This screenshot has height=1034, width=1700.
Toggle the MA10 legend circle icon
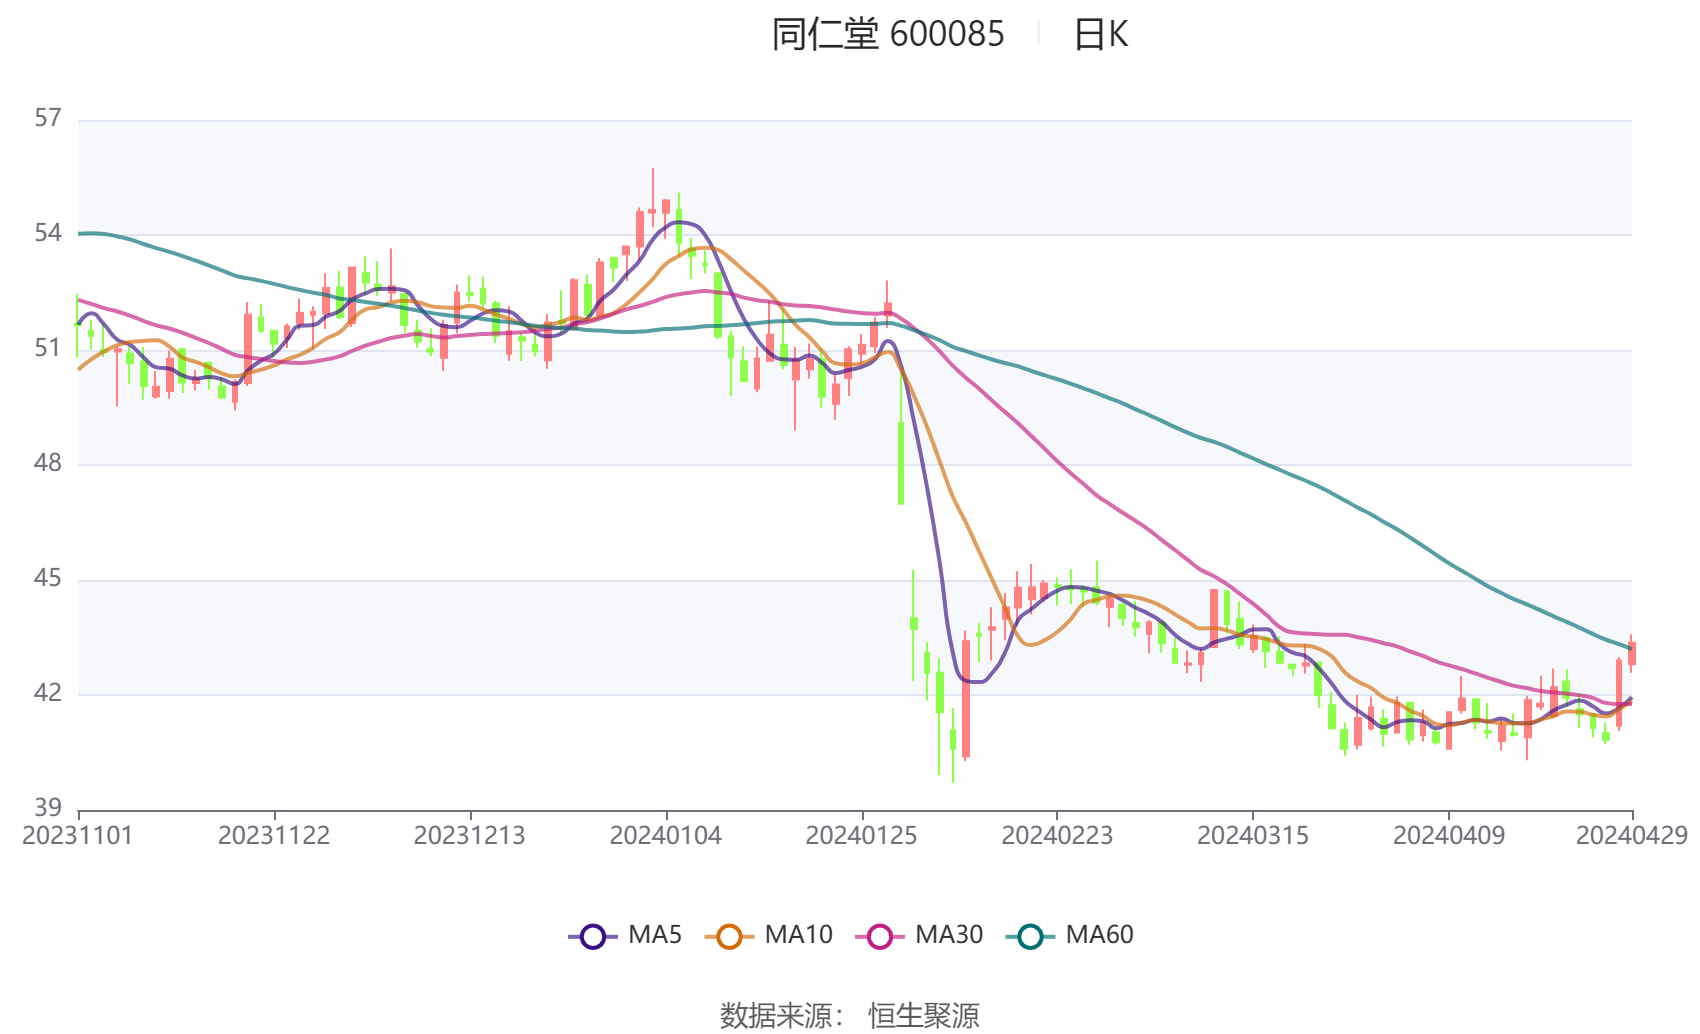tap(729, 936)
